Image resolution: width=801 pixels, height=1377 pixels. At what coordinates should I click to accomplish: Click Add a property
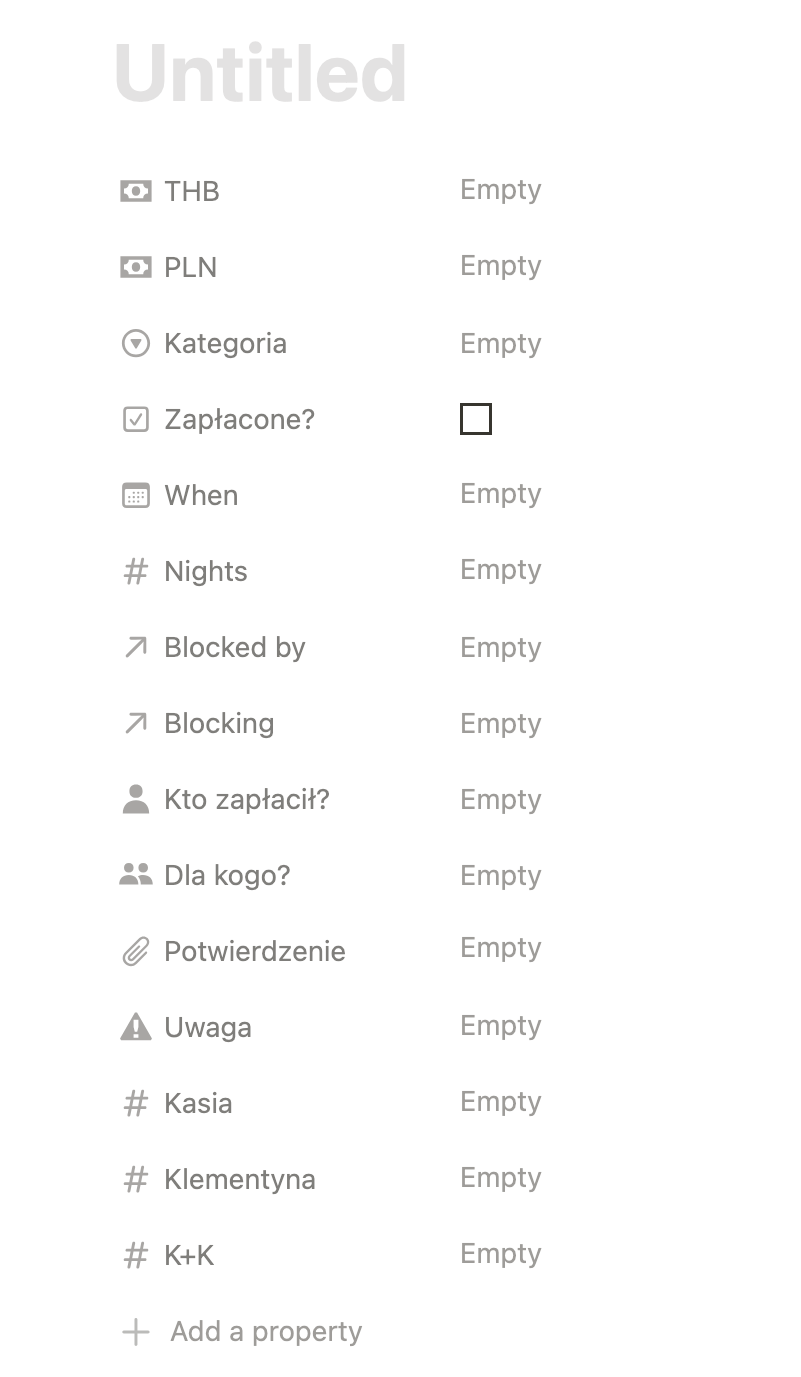265,1331
